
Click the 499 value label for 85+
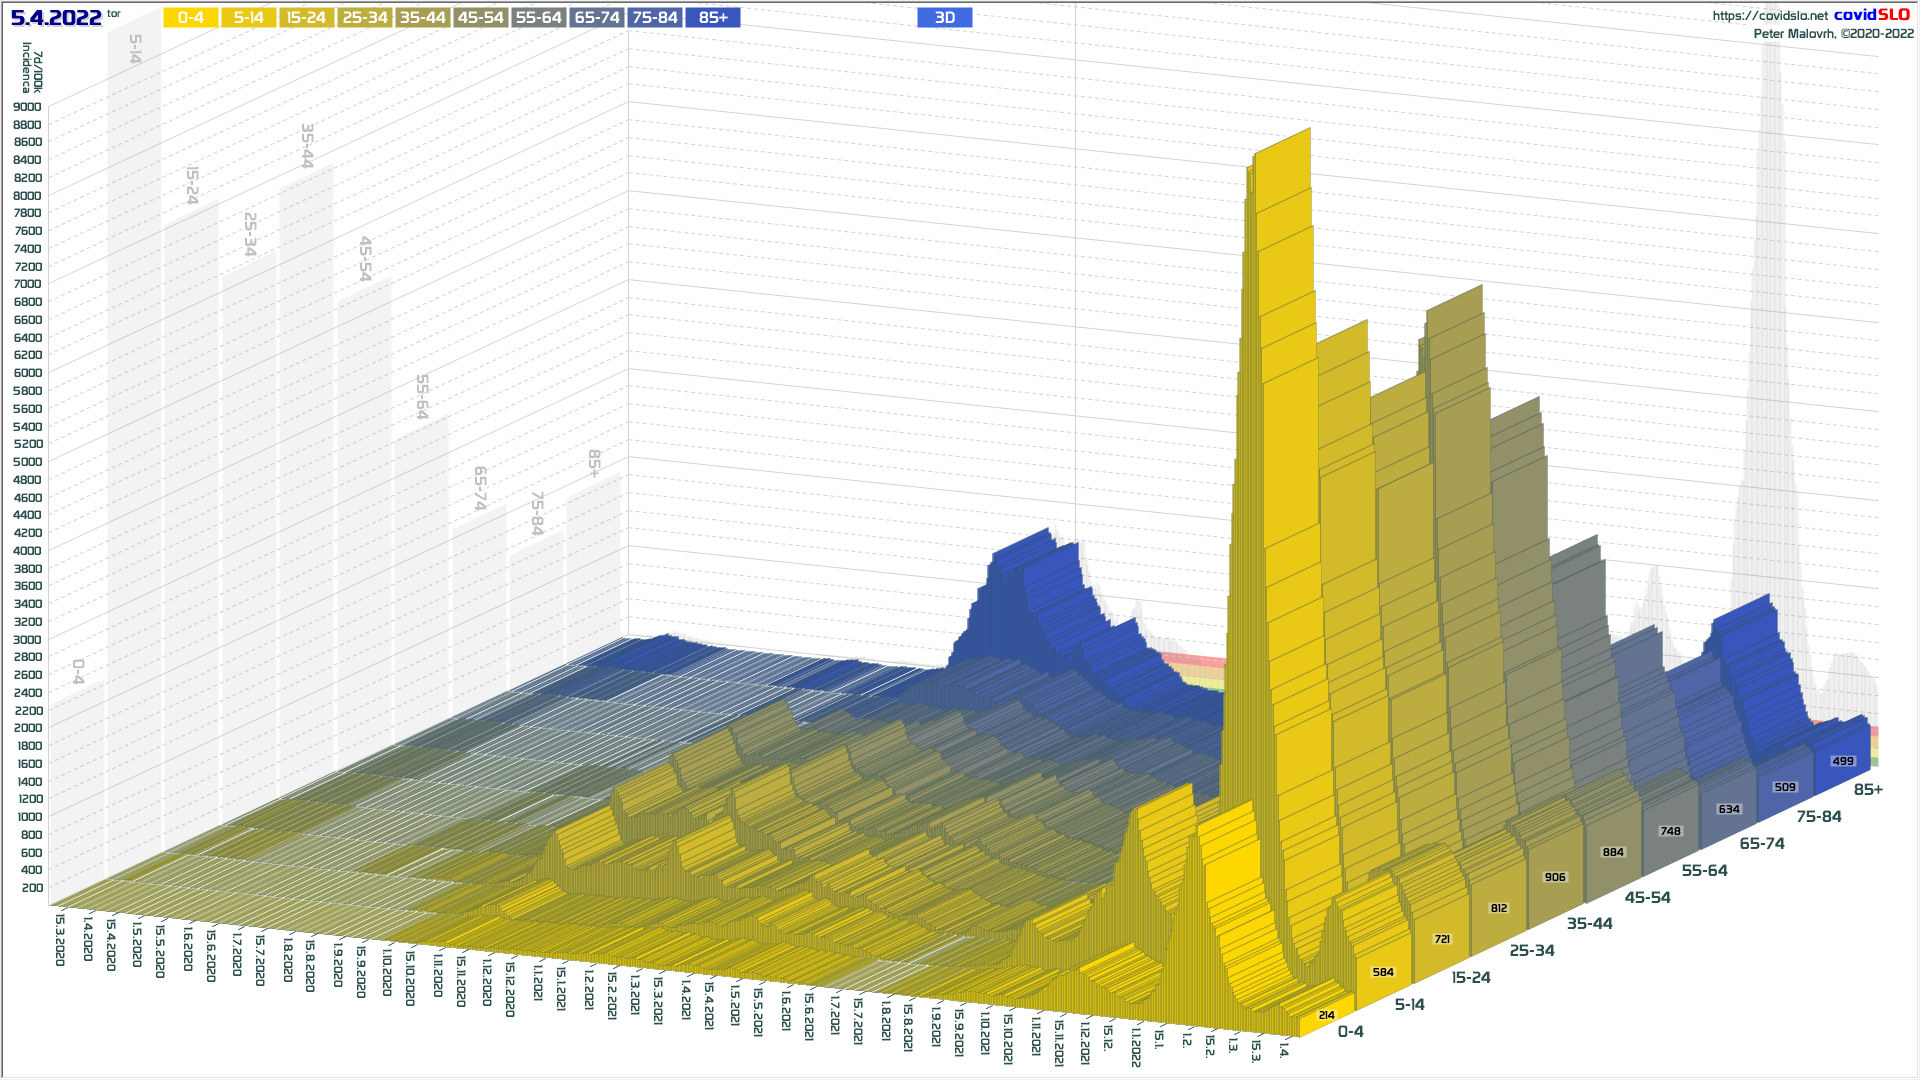[1843, 761]
